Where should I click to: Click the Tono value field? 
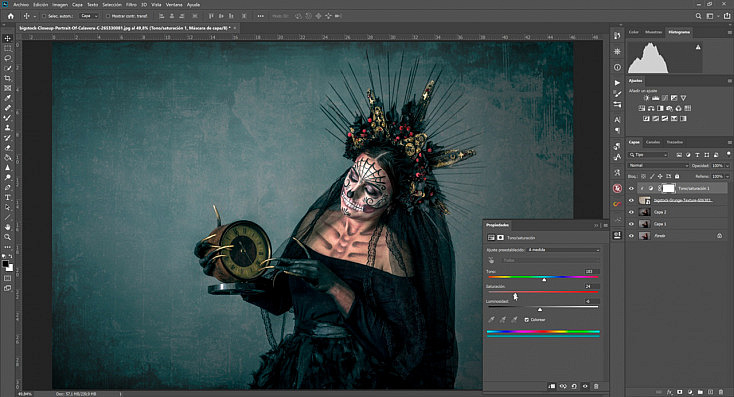click(x=591, y=272)
